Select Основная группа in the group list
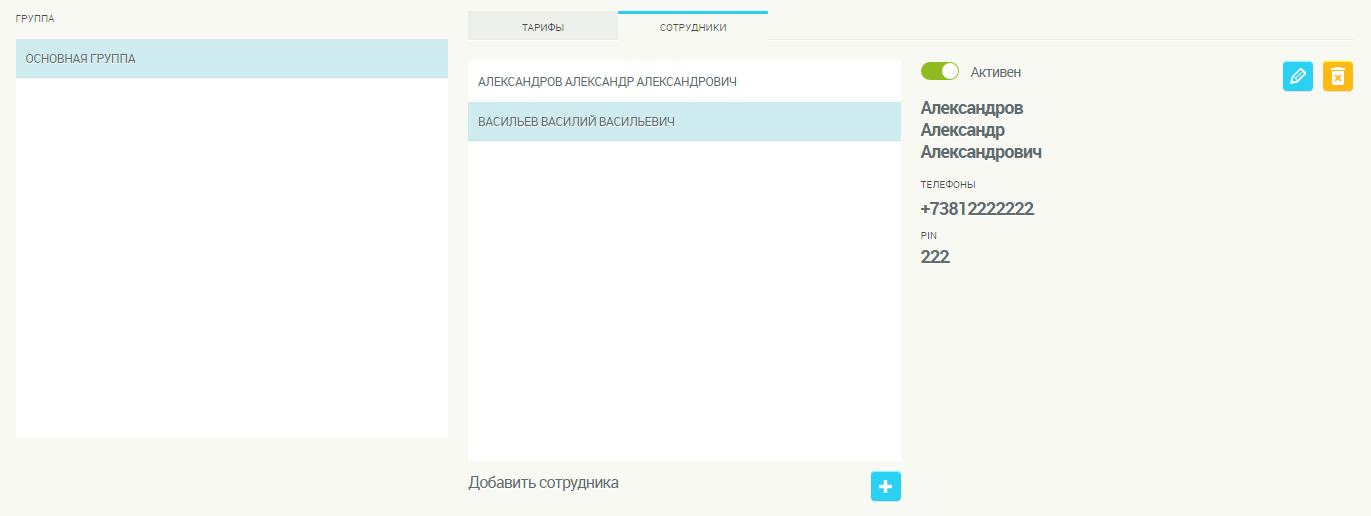Viewport: 1371px width, 516px height. coord(231,59)
